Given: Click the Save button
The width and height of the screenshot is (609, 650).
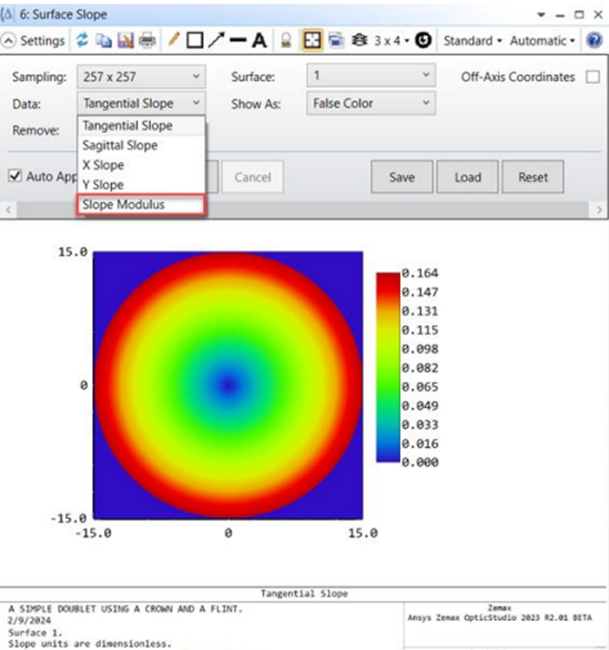Looking at the screenshot, I should pos(402,177).
